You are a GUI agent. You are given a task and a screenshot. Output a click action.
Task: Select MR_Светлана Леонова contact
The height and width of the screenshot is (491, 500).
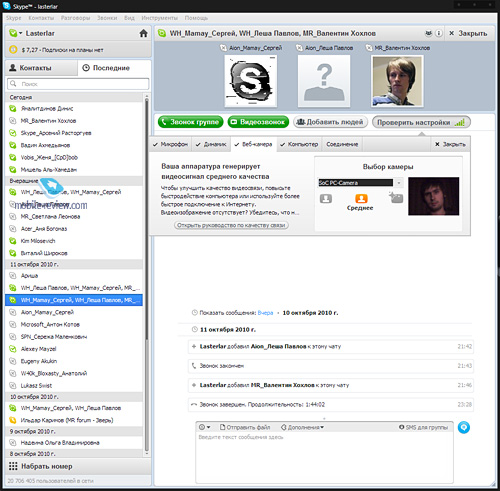[x=74, y=217]
